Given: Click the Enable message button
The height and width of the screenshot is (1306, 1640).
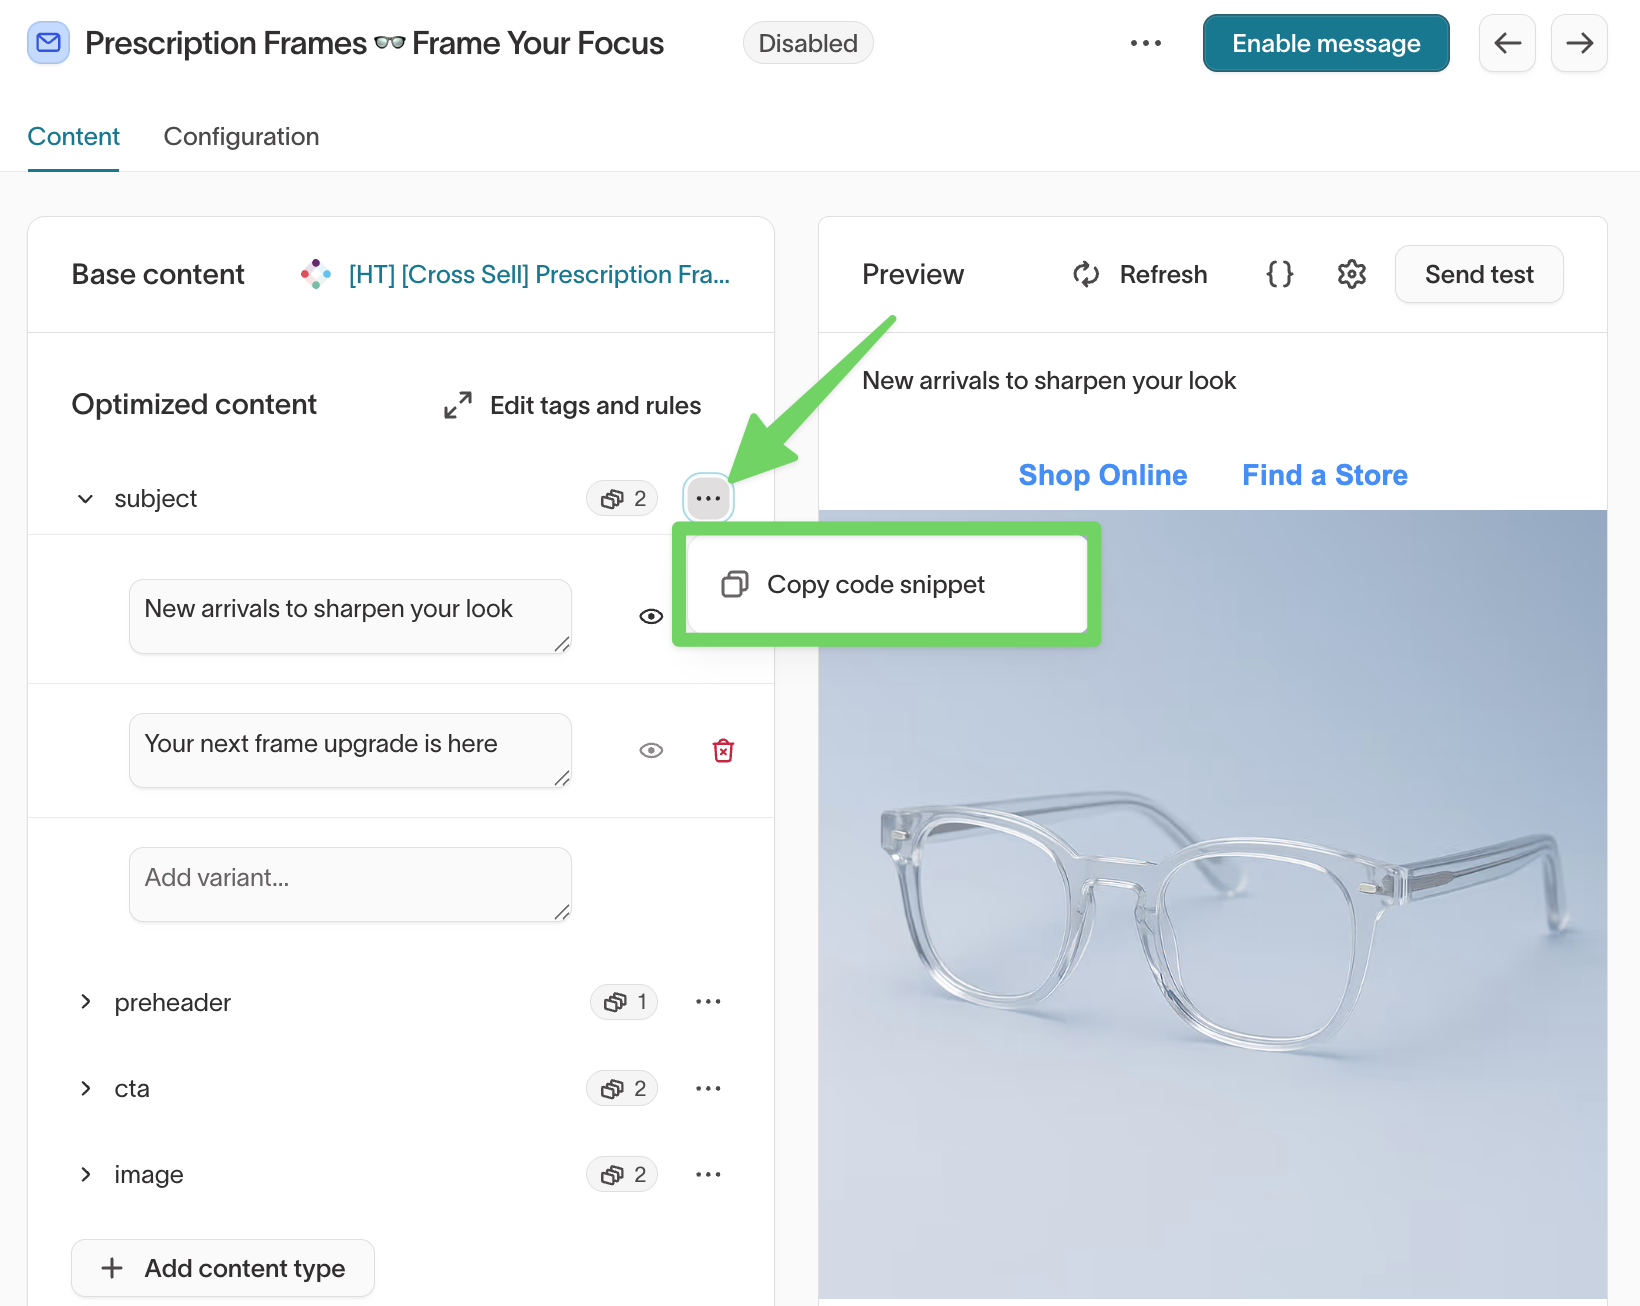Looking at the screenshot, I should point(1325,43).
